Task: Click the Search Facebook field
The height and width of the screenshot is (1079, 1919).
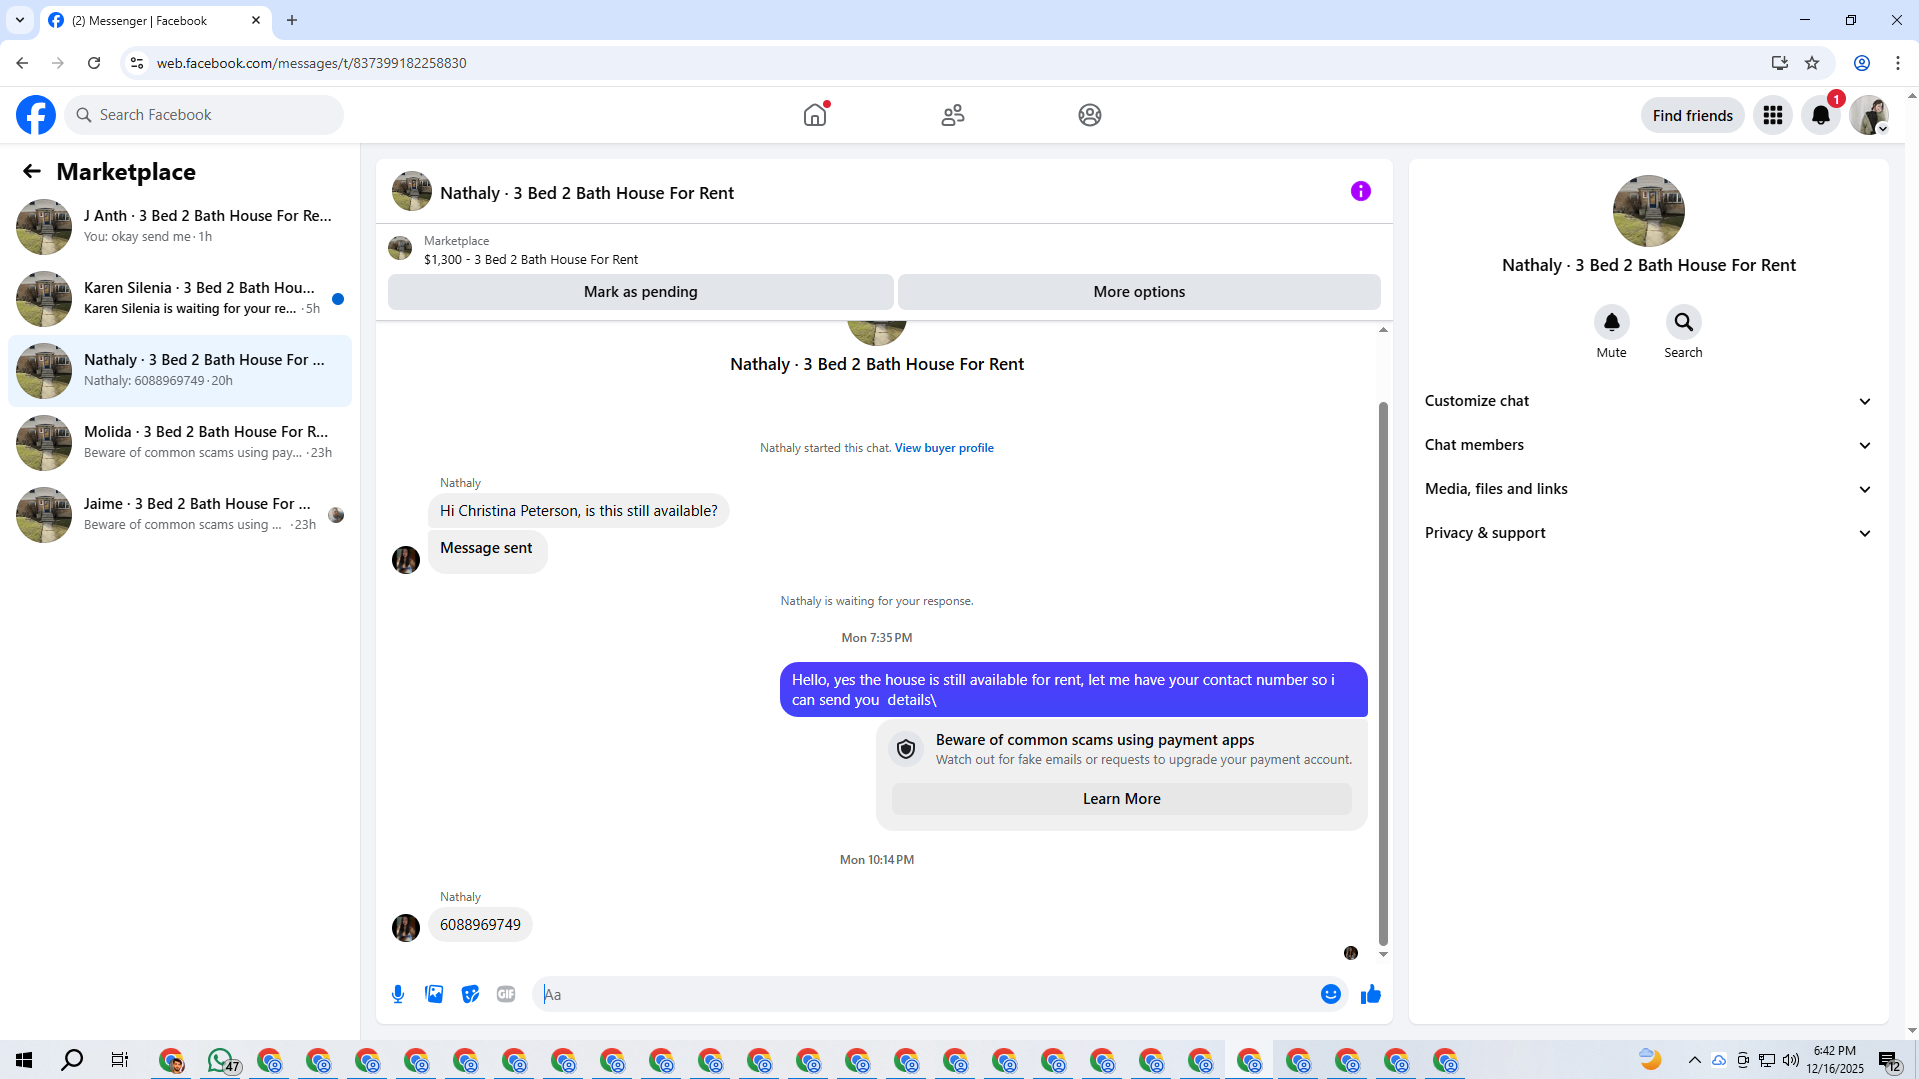Action: coord(204,115)
